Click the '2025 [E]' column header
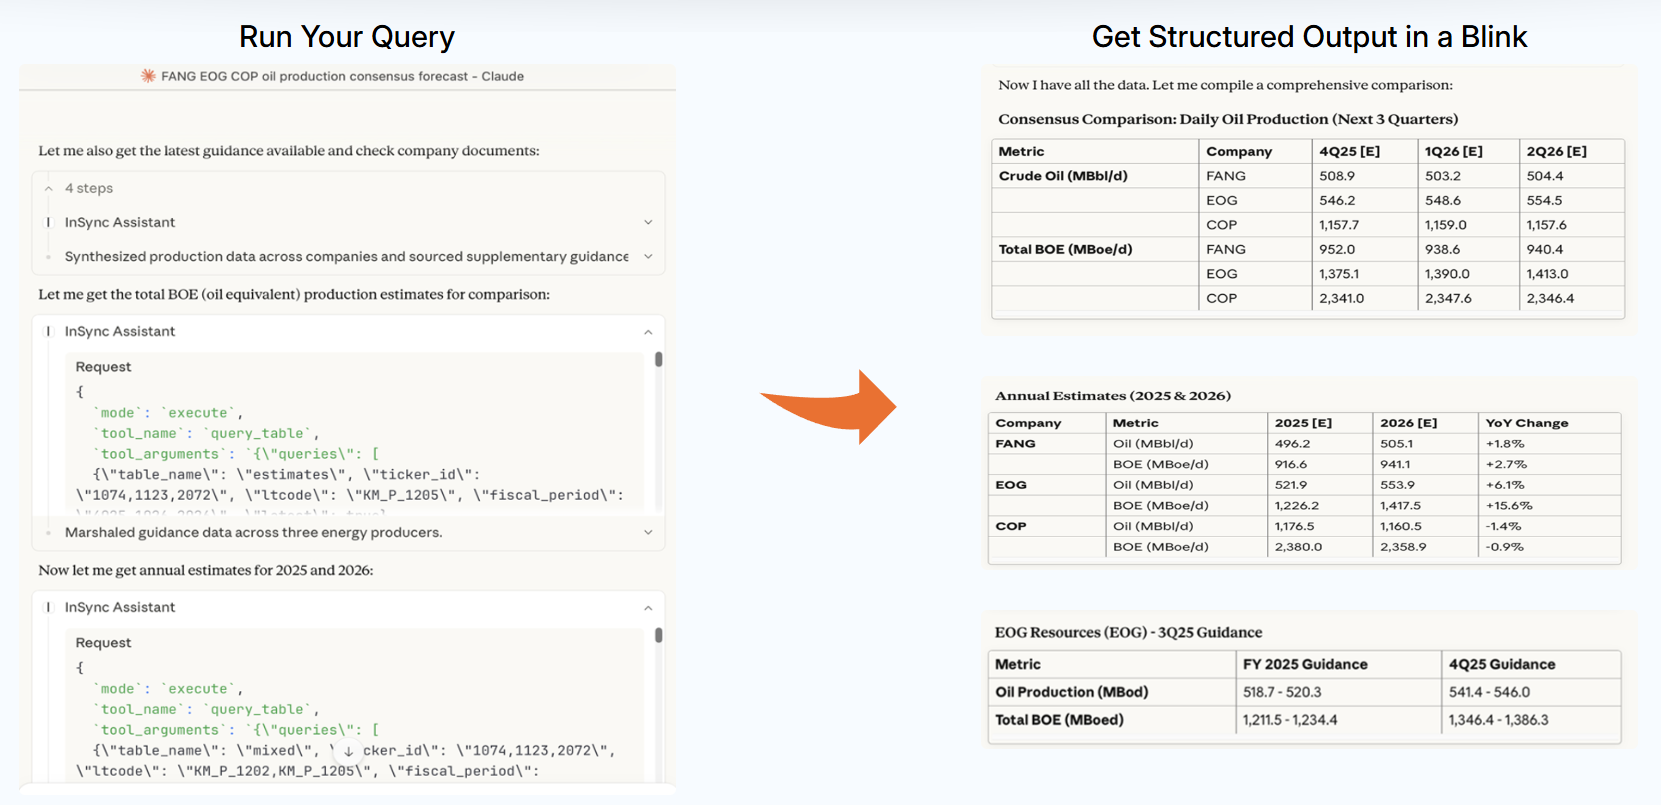1661x805 pixels. (1303, 423)
